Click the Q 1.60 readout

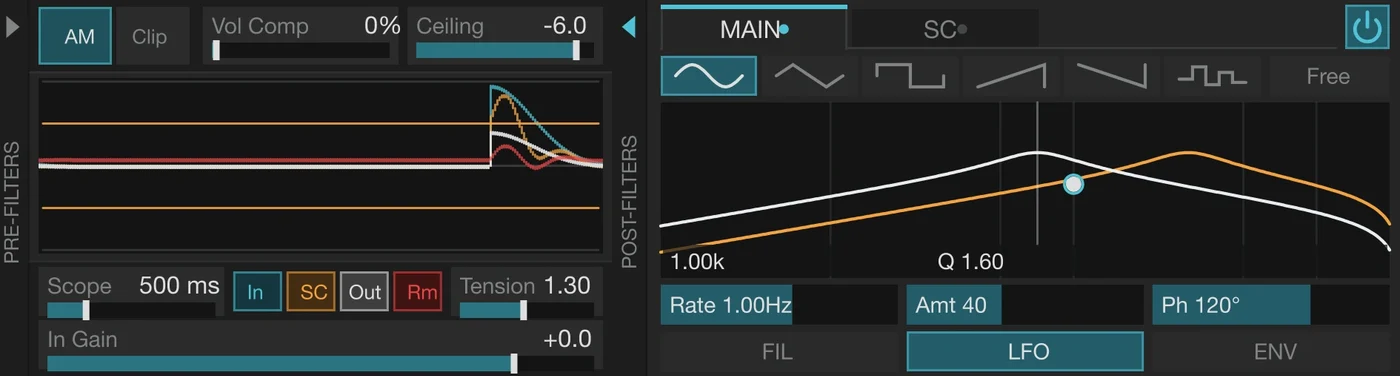(970, 263)
